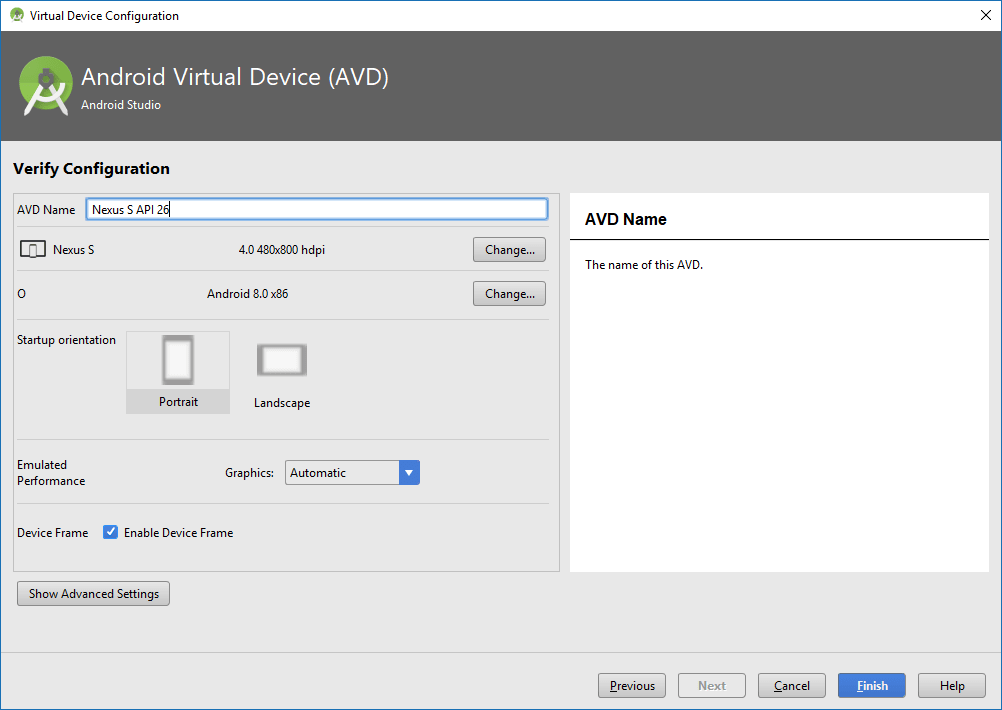Image resolution: width=1002 pixels, height=710 pixels.
Task: Click the Nexus S device icon
Action: click(x=33, y=249)
